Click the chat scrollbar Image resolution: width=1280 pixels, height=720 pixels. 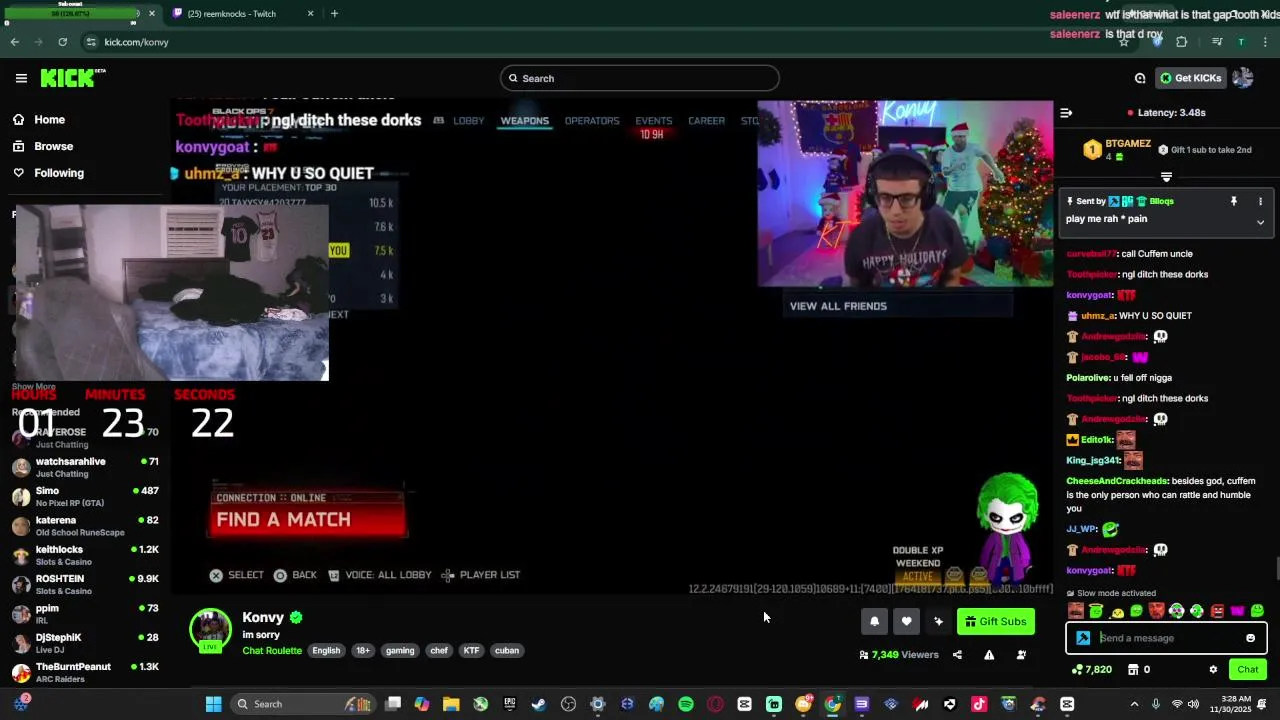point(1276,568)
